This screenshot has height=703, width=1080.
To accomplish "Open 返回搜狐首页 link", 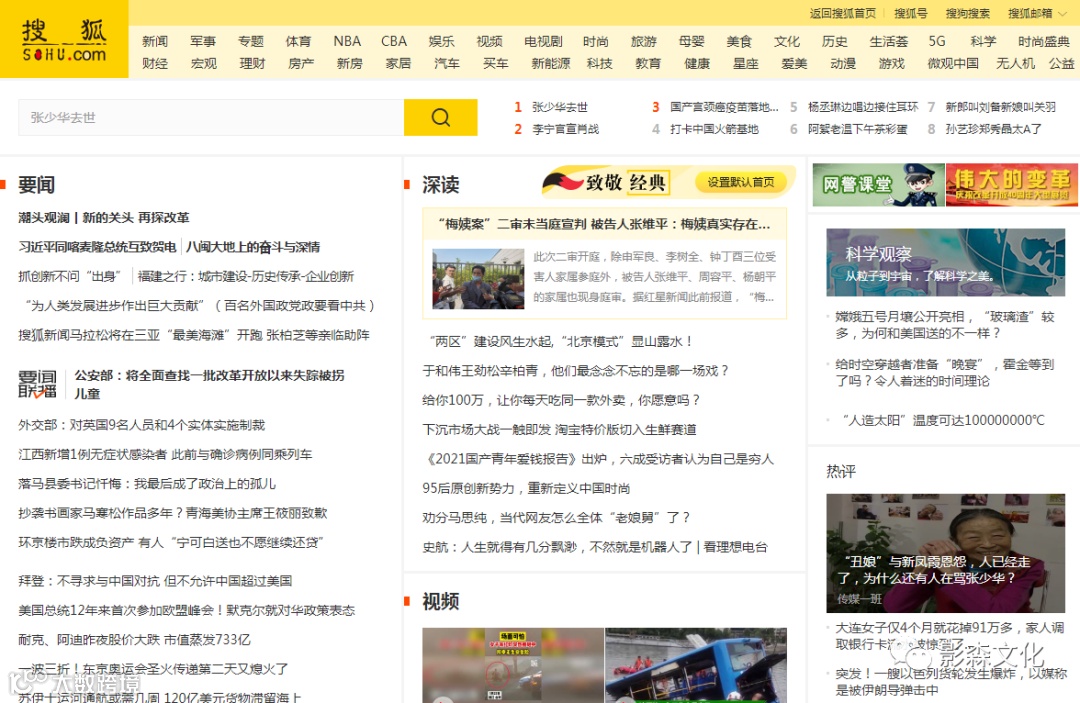I will click(842, 13).
